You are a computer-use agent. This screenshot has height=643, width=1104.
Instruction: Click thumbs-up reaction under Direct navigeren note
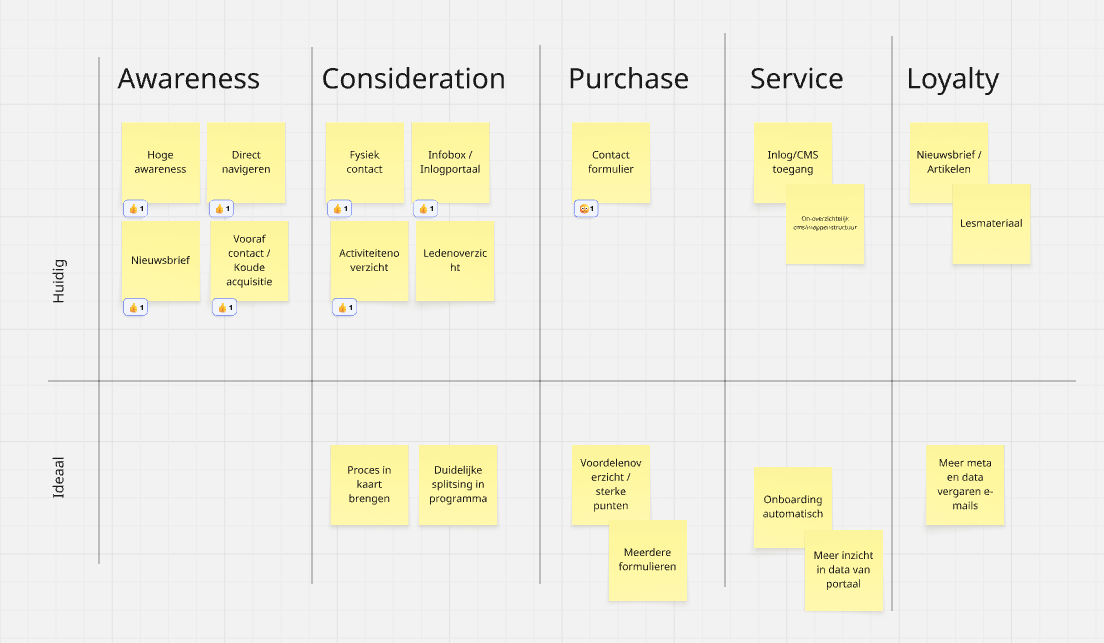(221, 209)
